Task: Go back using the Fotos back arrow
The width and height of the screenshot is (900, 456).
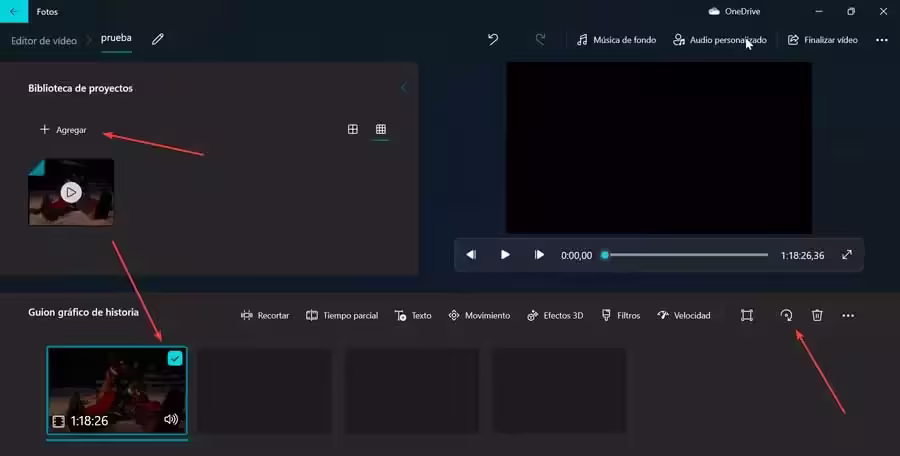Action: 14,11
